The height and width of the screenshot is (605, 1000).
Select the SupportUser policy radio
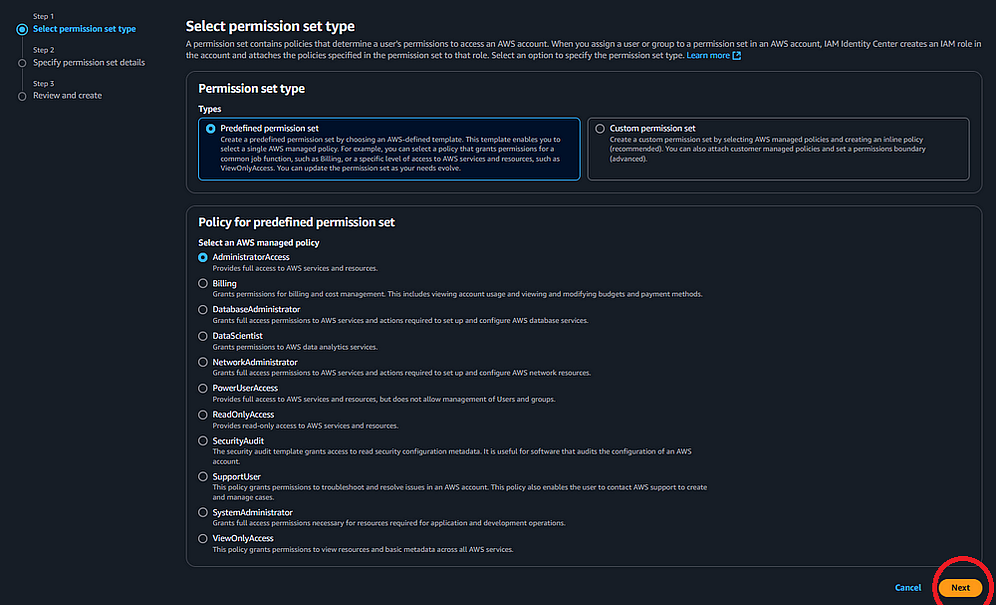[x=204, y=477]
